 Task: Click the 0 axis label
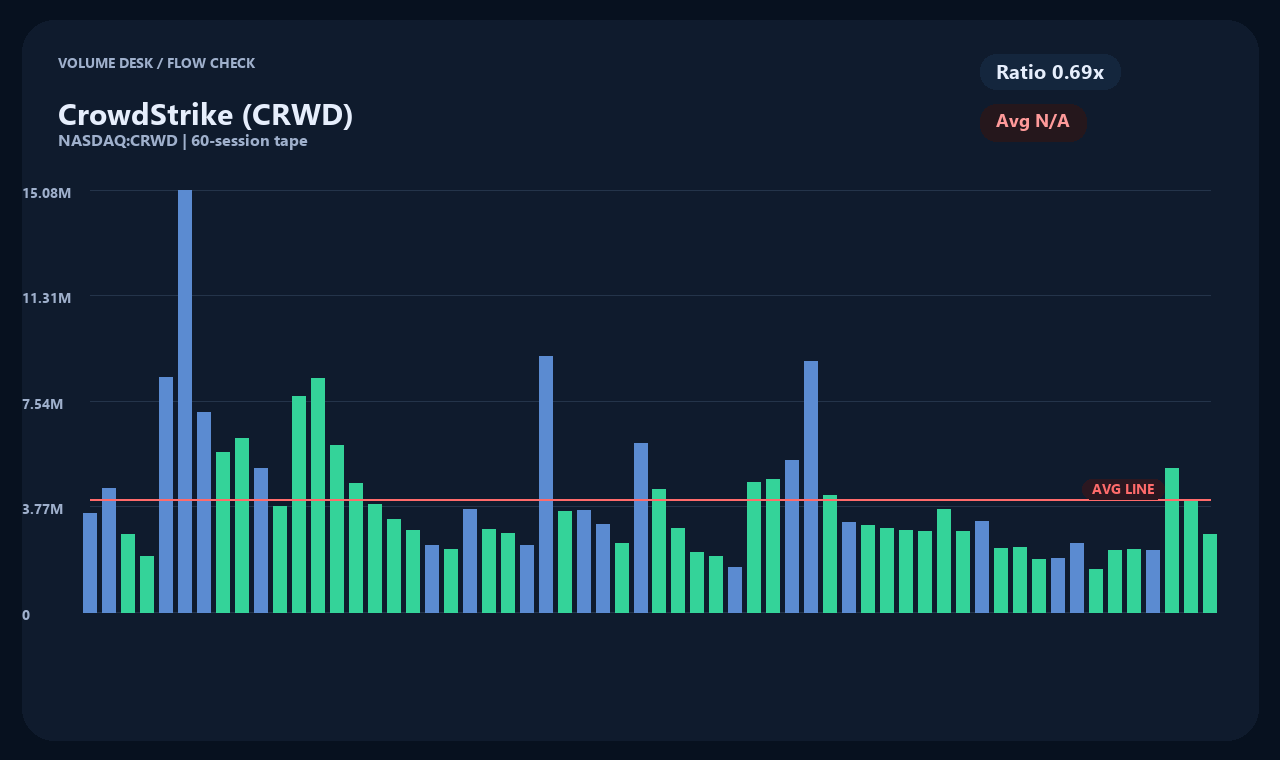coord(26,615)
